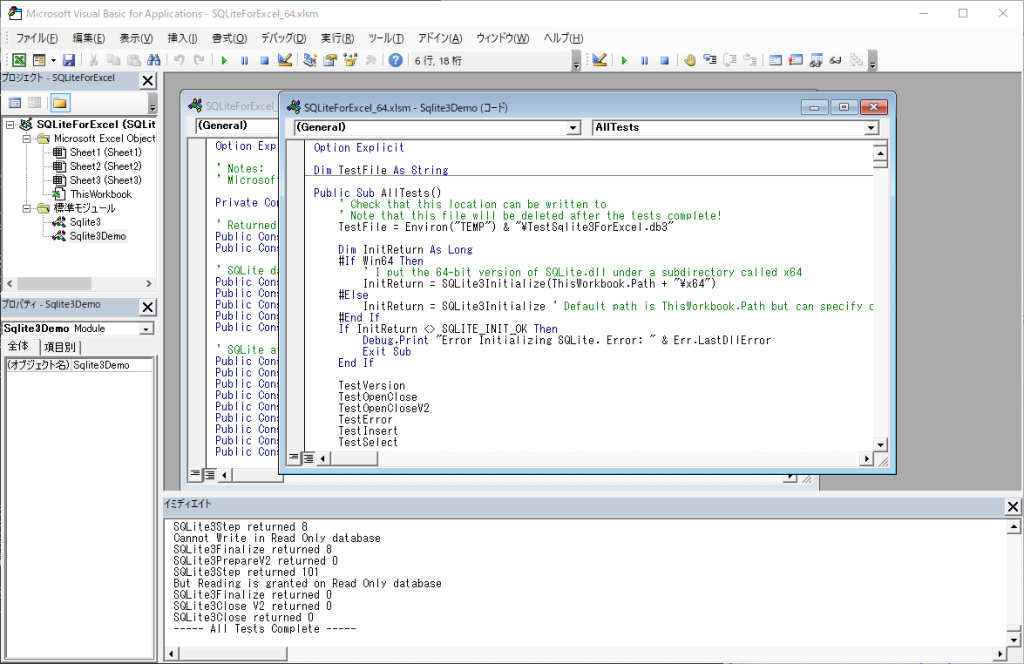Toggle Design Mode on the Standard toolbar
1024x664 pixels.
(x=285, y=61)
